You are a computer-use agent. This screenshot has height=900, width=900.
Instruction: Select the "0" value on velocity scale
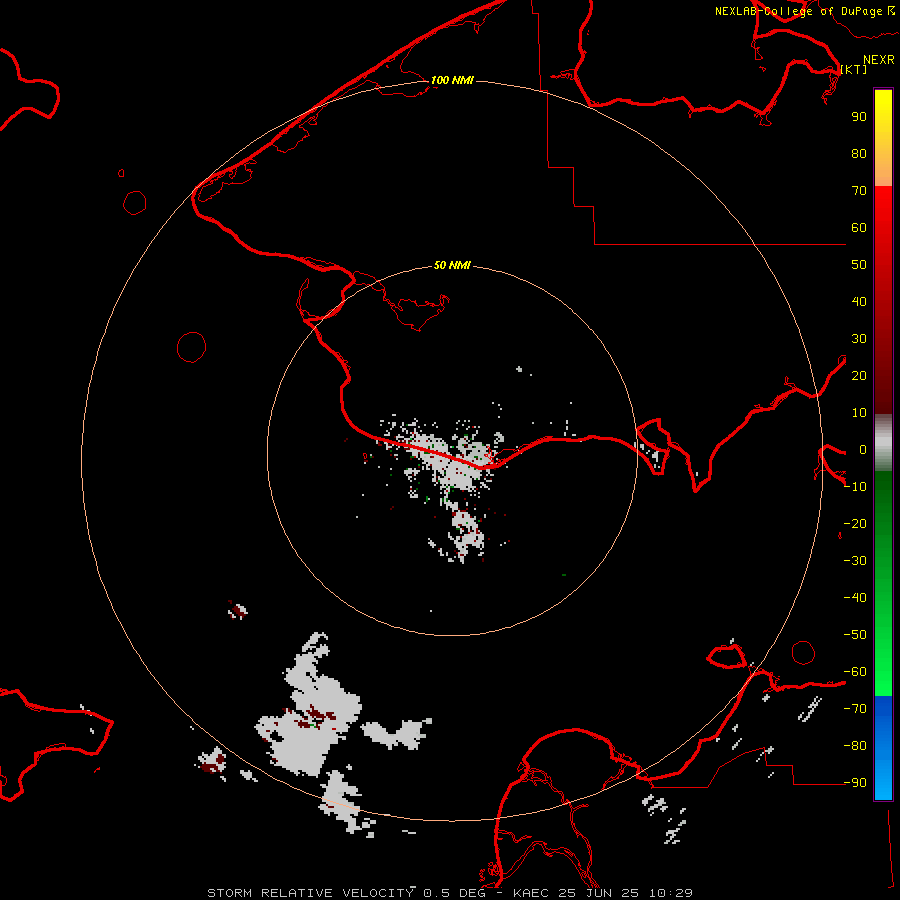[x=863, y=450]
